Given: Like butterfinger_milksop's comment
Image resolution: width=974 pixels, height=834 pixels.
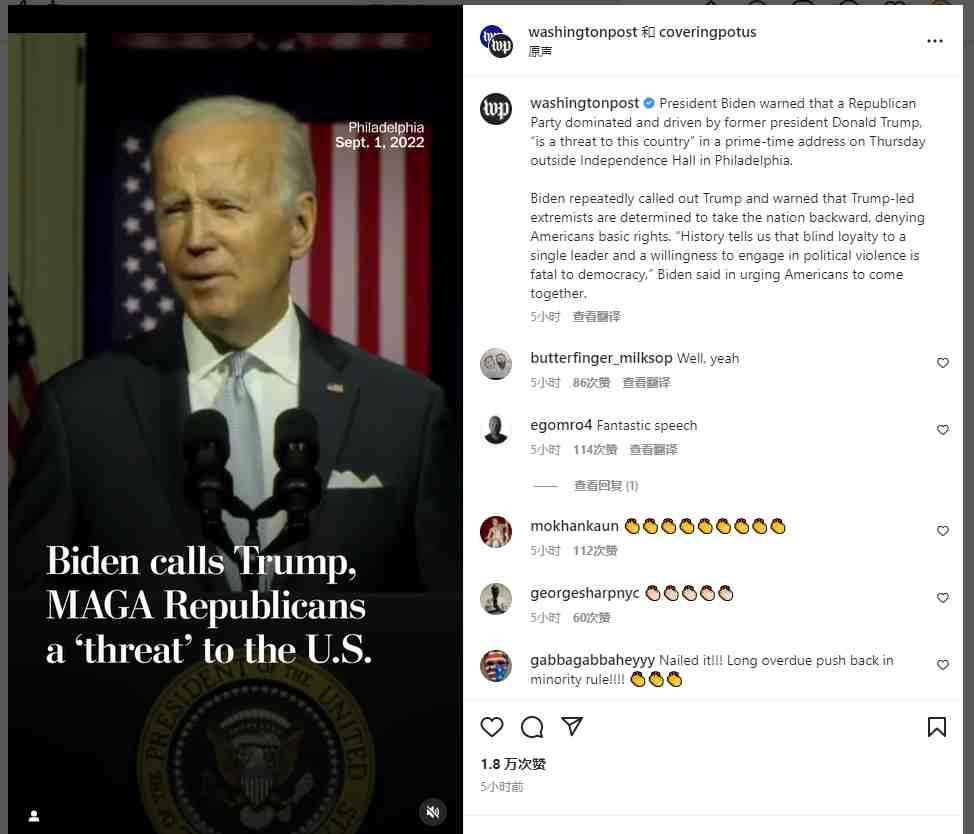Looking at the screenshot, I should click(x=942, y=363).
